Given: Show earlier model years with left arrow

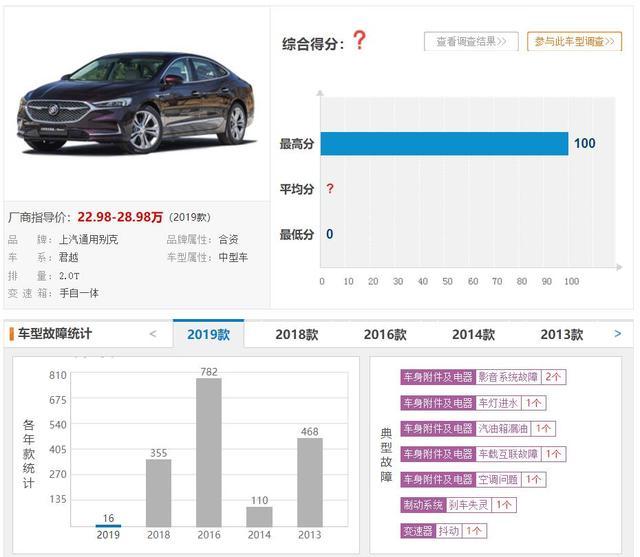Looking at the screenshot, I should (153, 334).
